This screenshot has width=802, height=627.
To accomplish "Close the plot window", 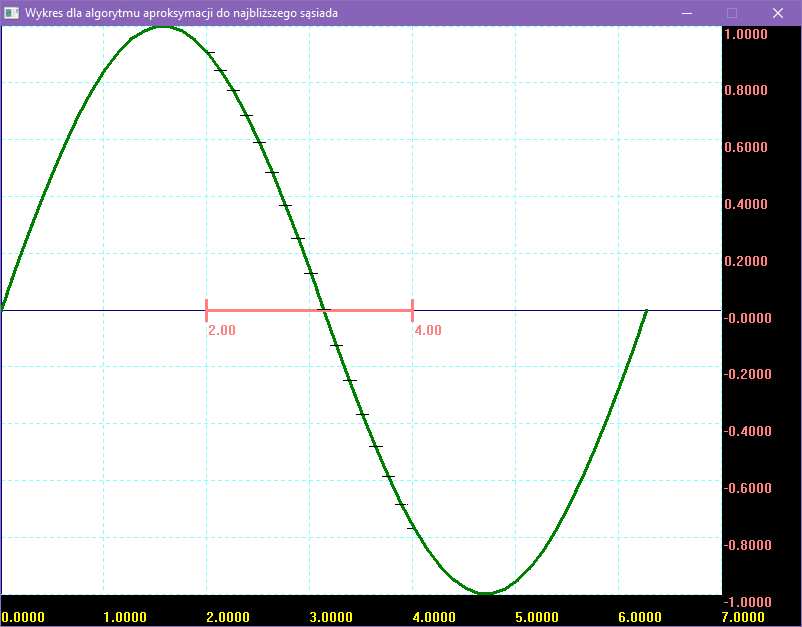I will [x=777, y=13].
